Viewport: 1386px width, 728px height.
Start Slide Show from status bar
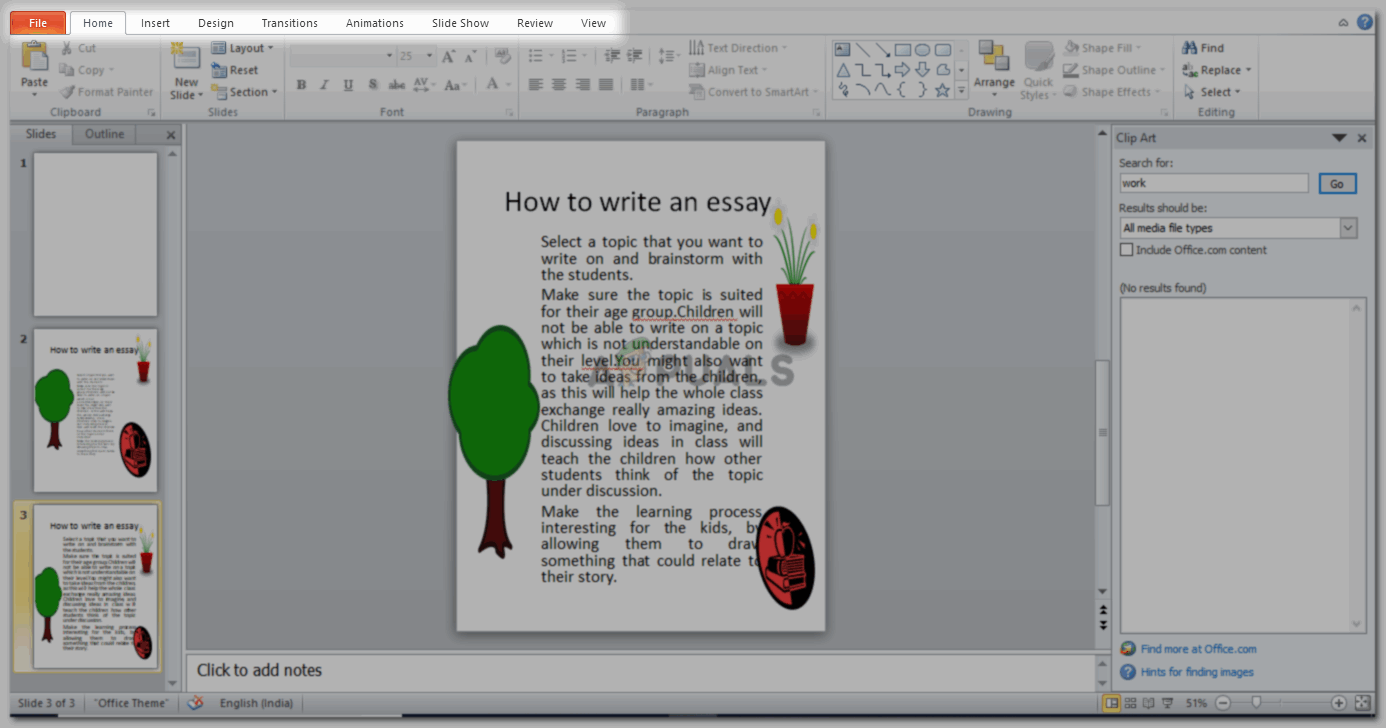point(1169,703)
